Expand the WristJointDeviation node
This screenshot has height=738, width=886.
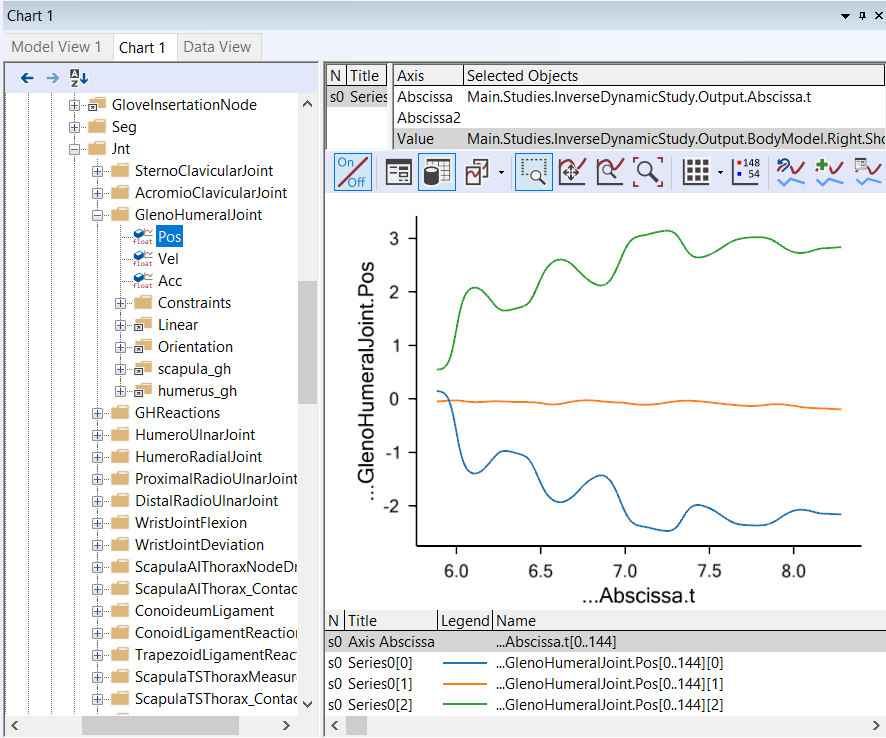97,545
